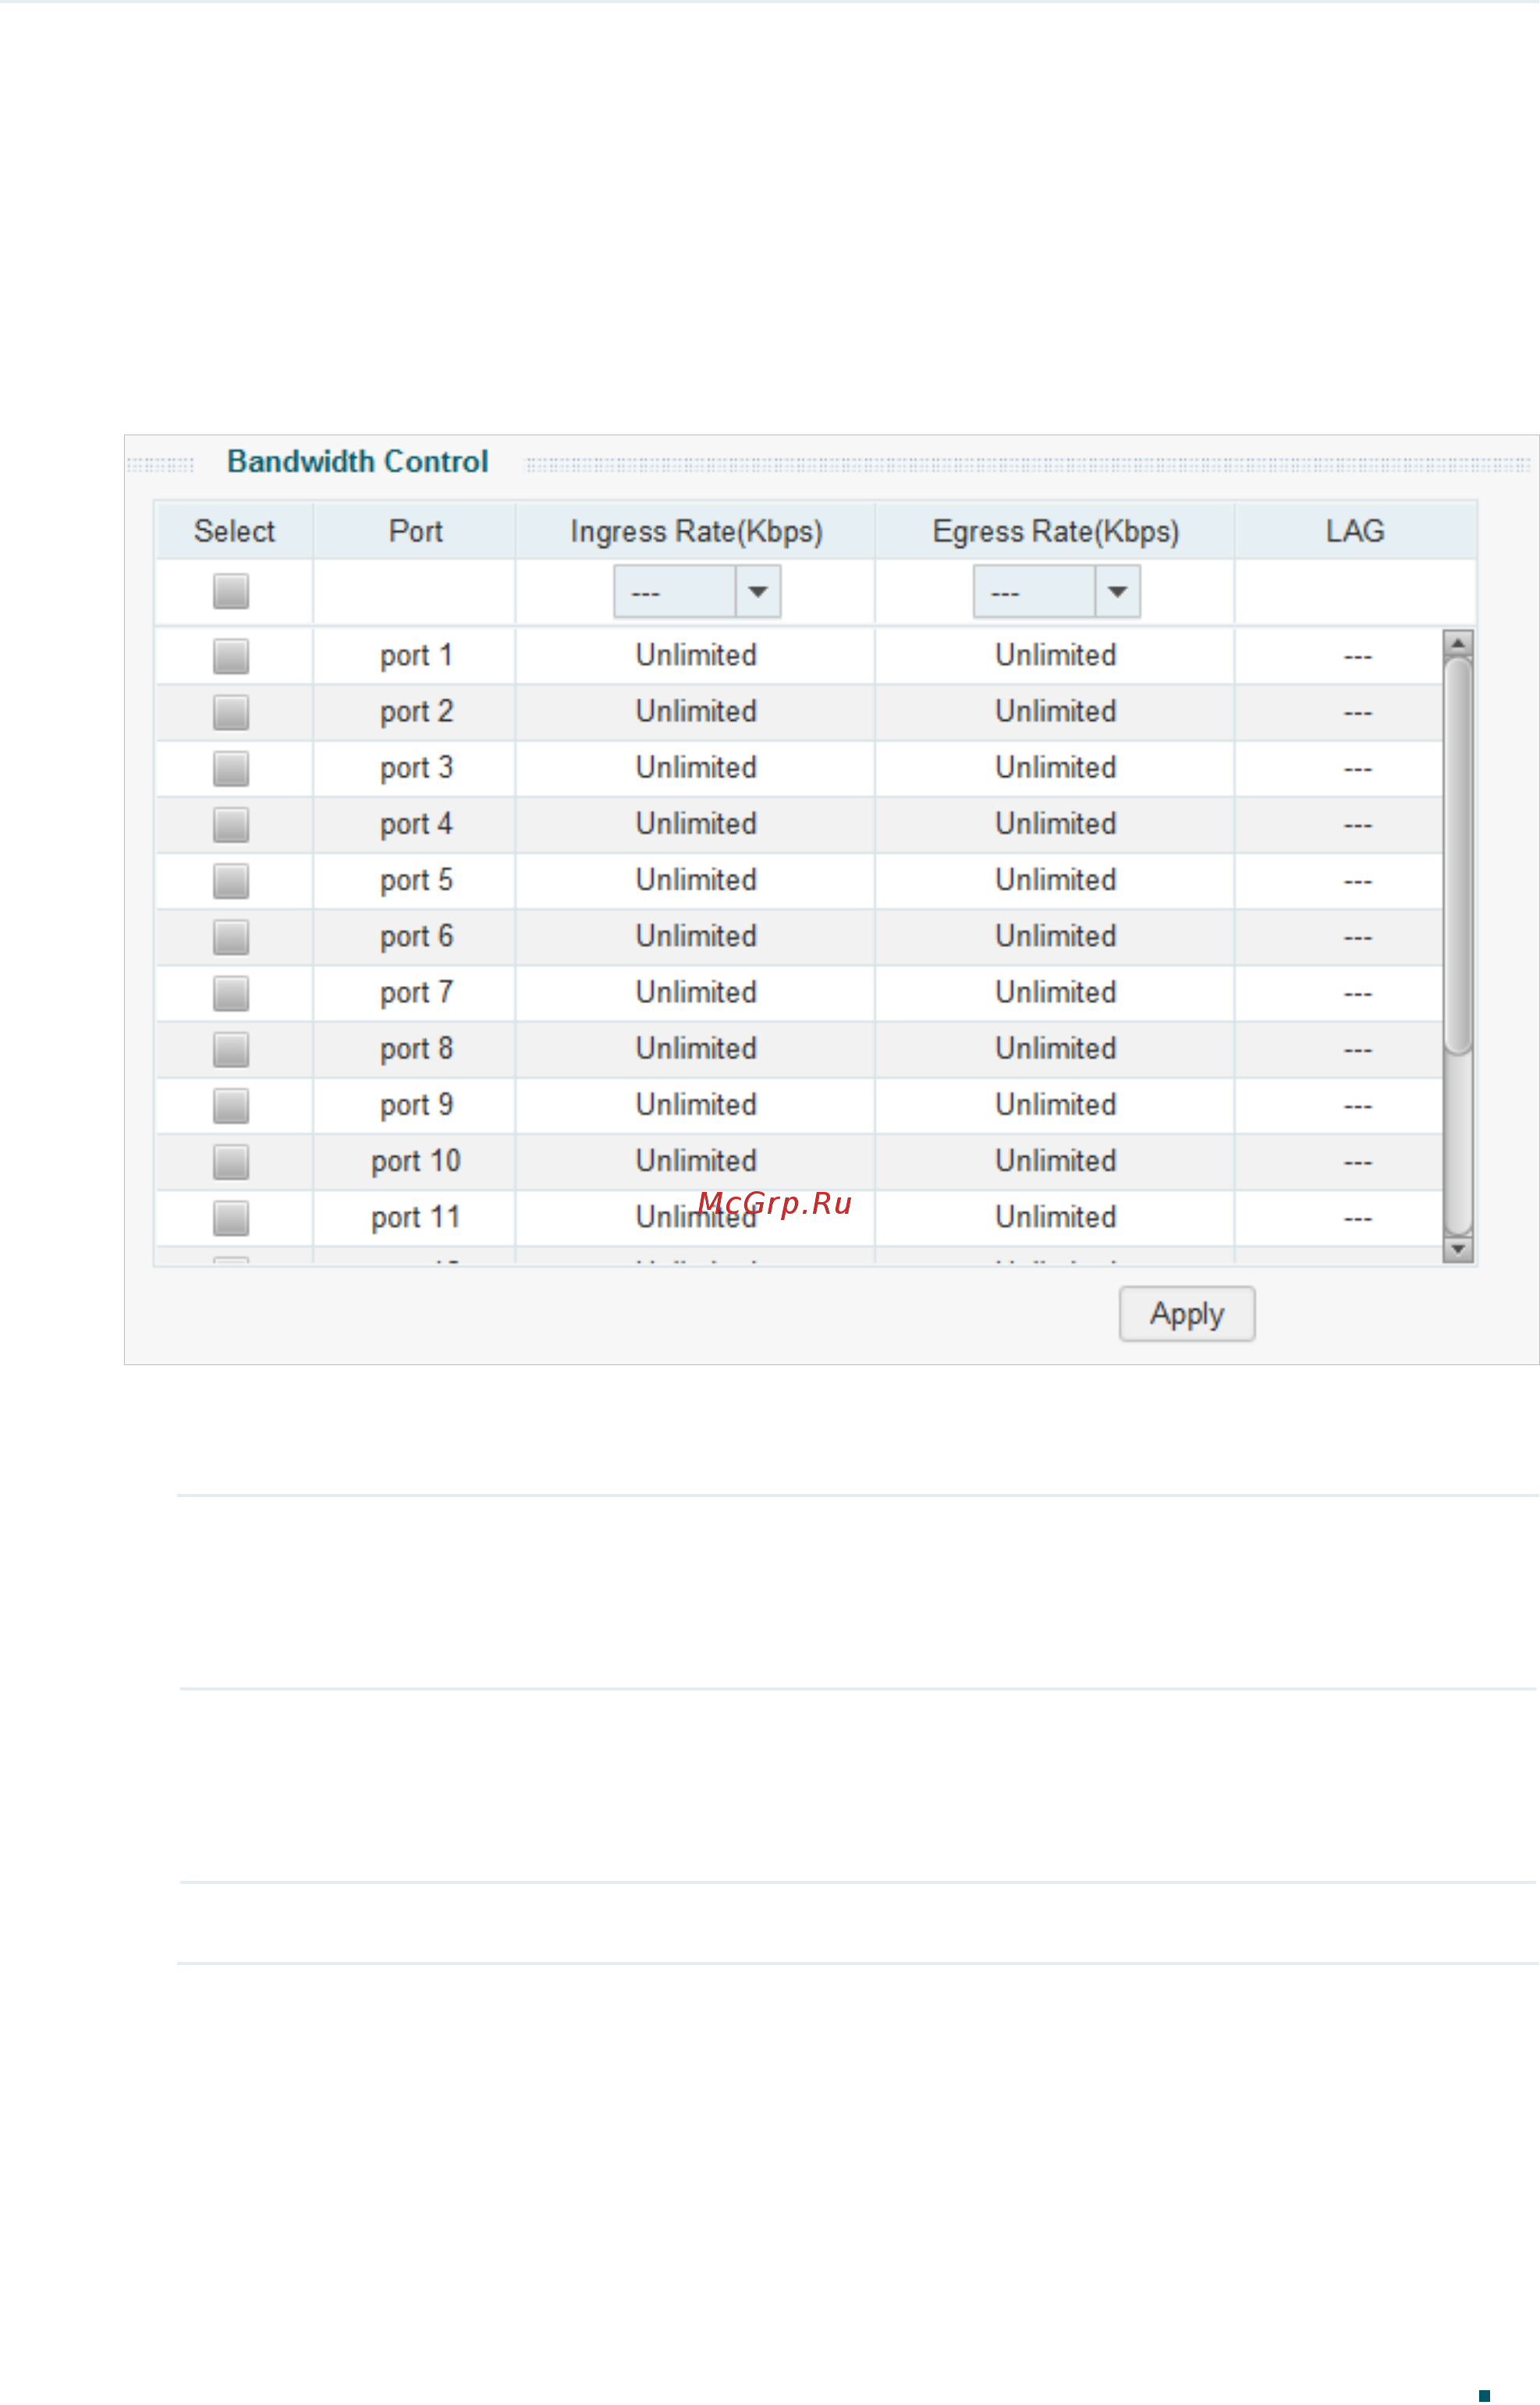Check the box next to port 9

(231, 1106)
